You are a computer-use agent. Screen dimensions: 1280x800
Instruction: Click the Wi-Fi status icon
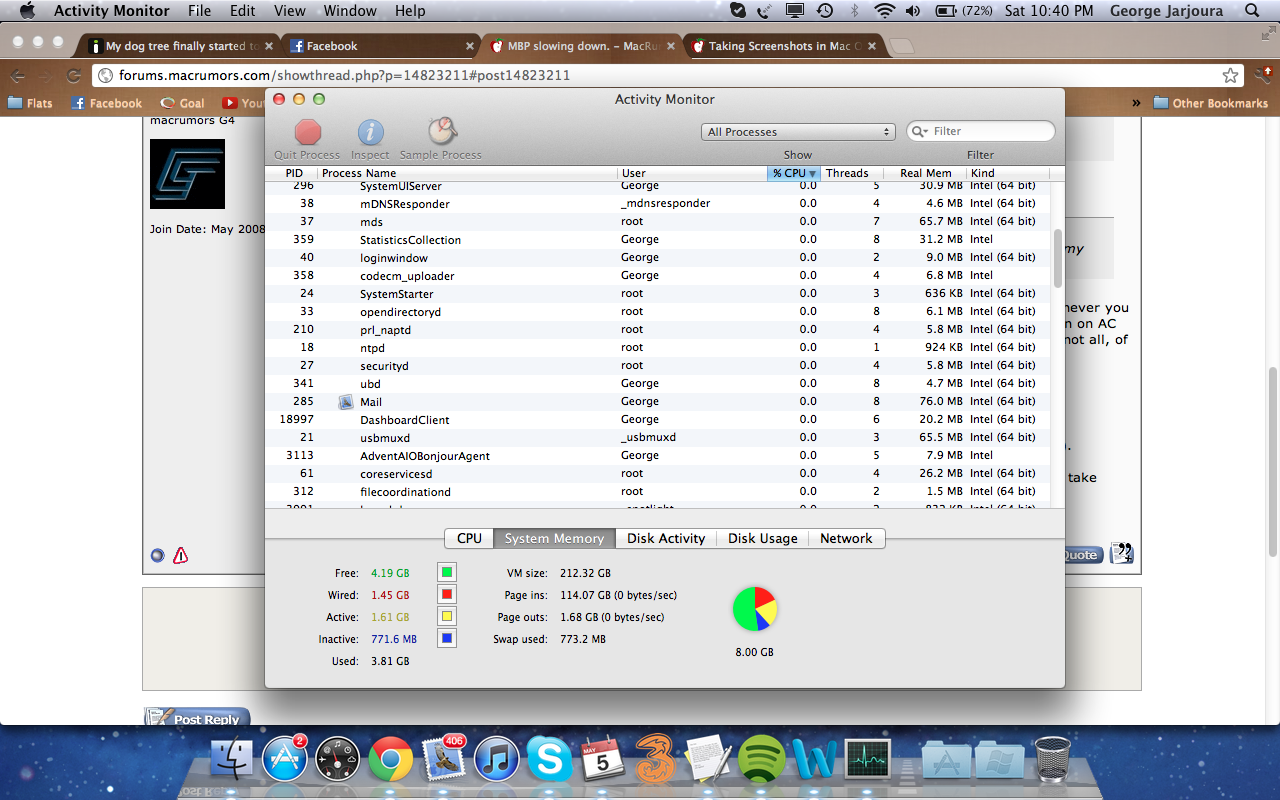(884, 11)
